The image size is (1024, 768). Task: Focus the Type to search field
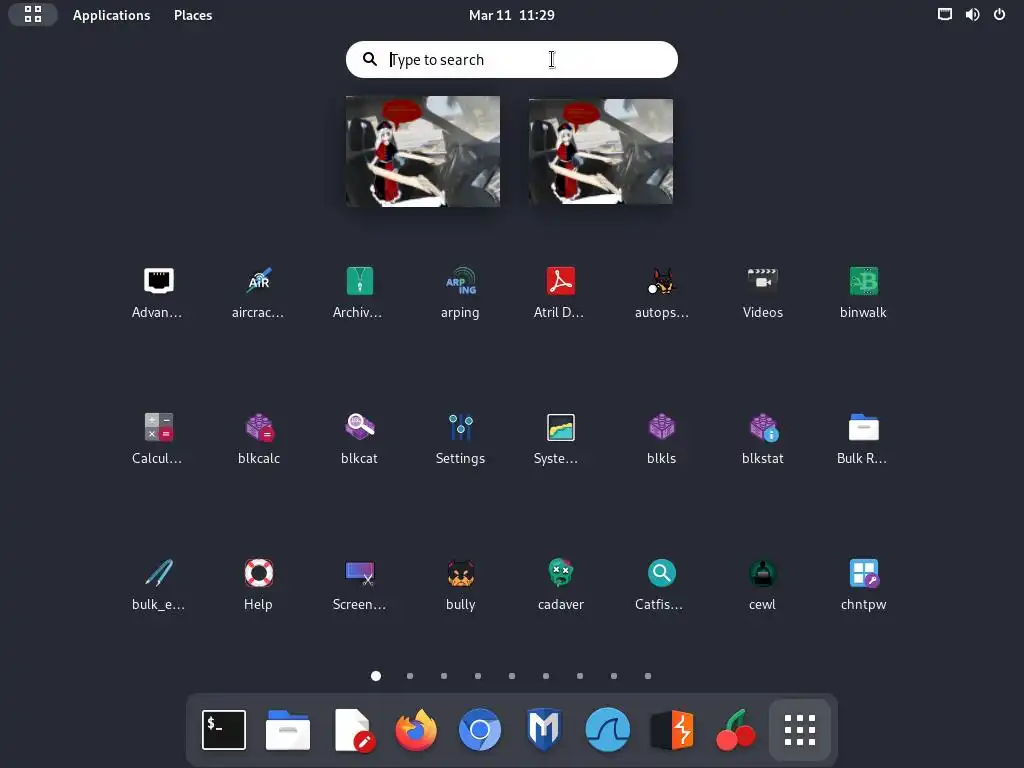[x=511, y=59]
